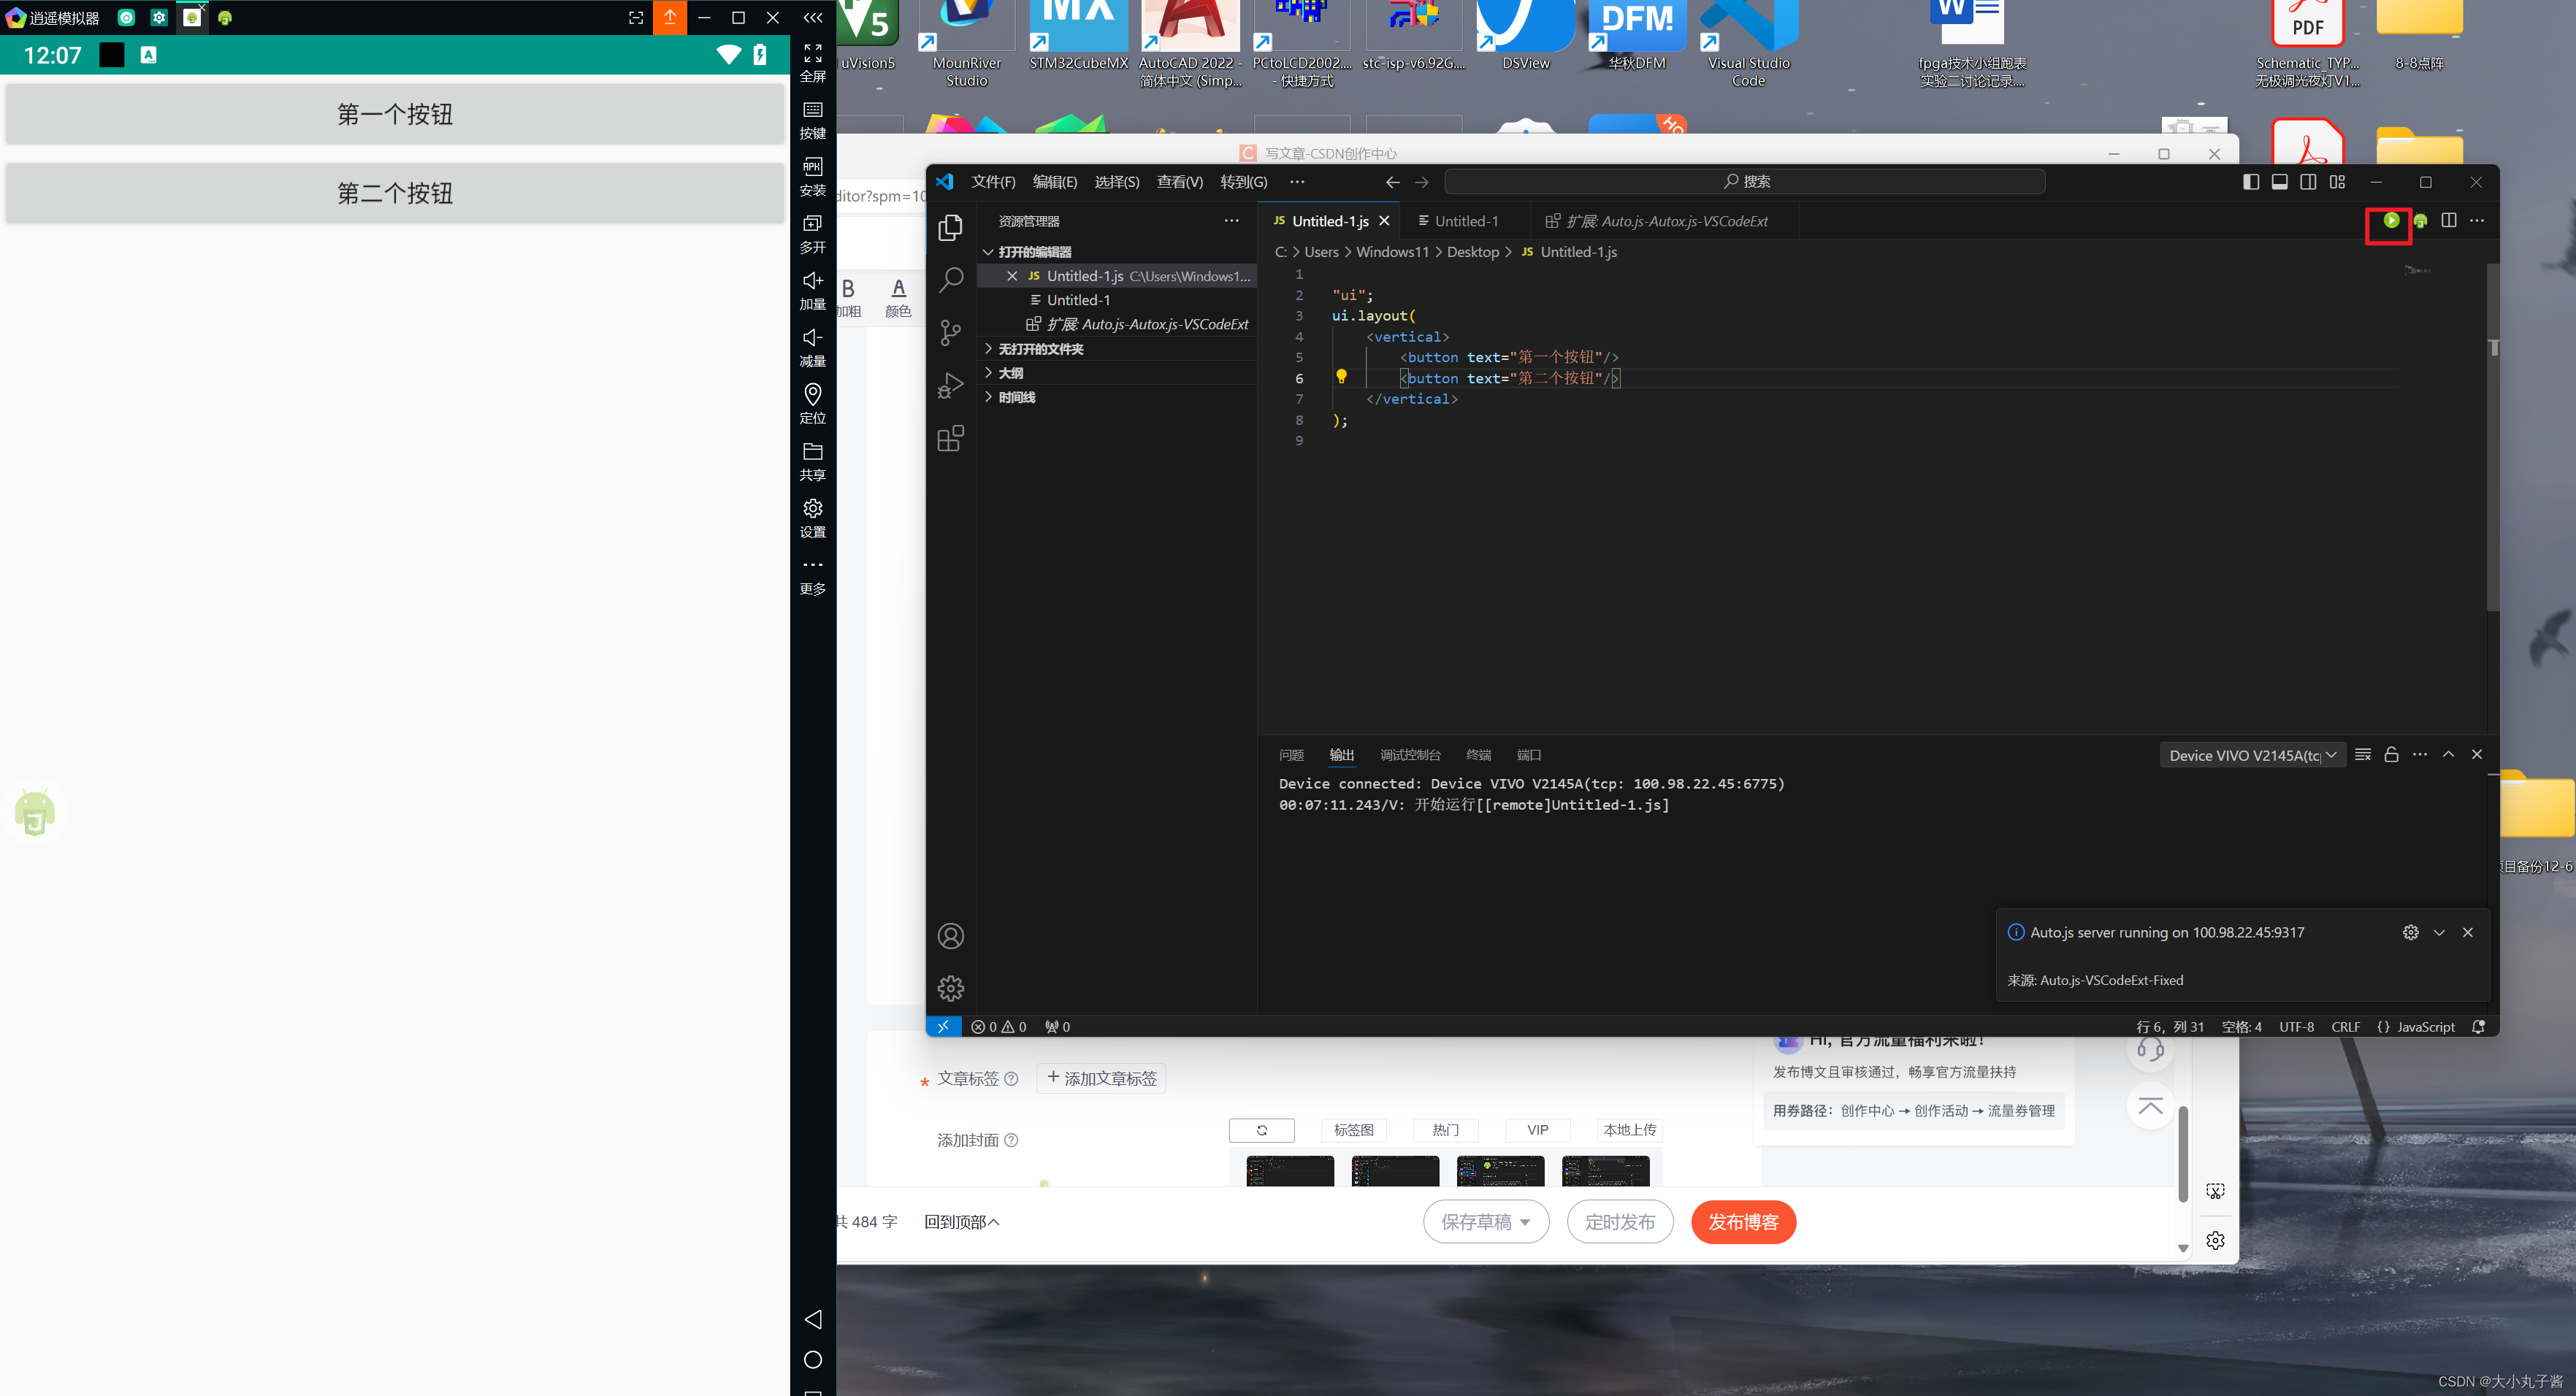
Task: Toggle the output scroll lock icon
Action: click(2391, 755)
